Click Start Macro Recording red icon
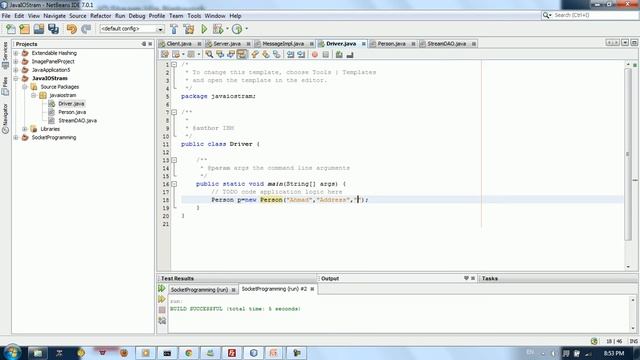Image resolution: width=640 pixels, height=360 pixels. [x=315, y=54]
